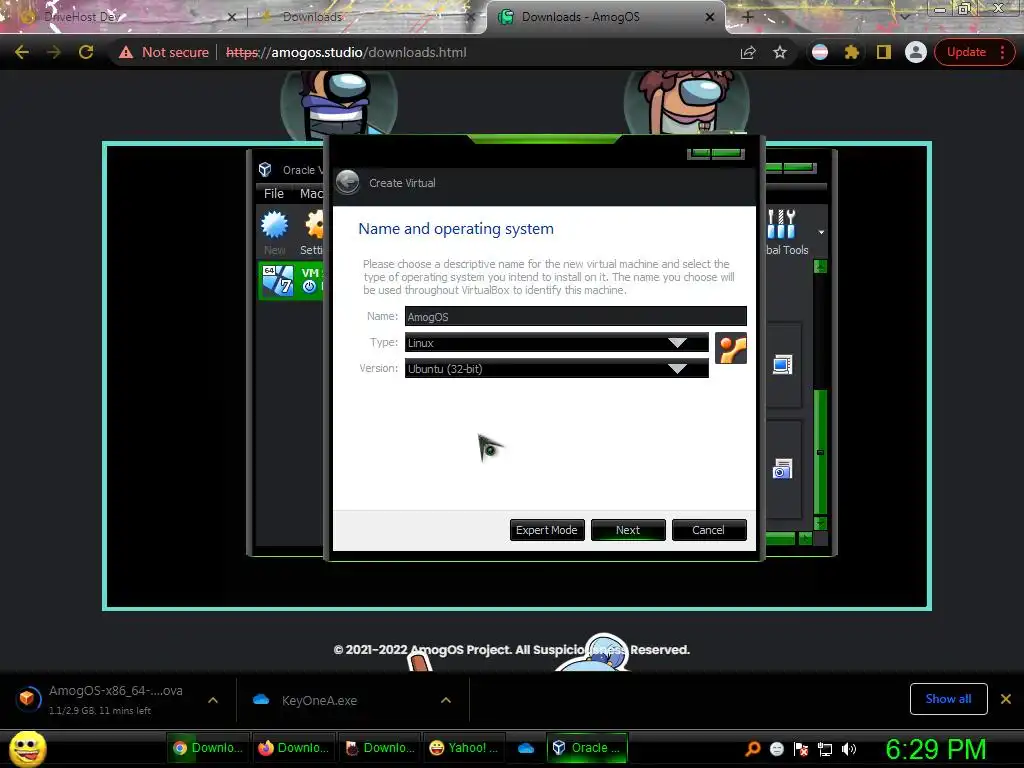Click the 6:29 PM clock
Screen dimensions: 1024x768
point(935,749)
